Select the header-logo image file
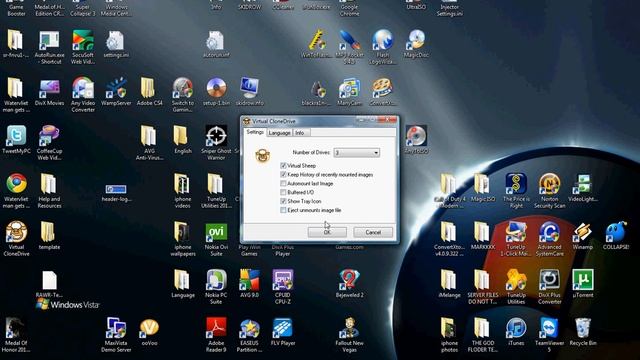640x360 pixels. click(116, 193)
